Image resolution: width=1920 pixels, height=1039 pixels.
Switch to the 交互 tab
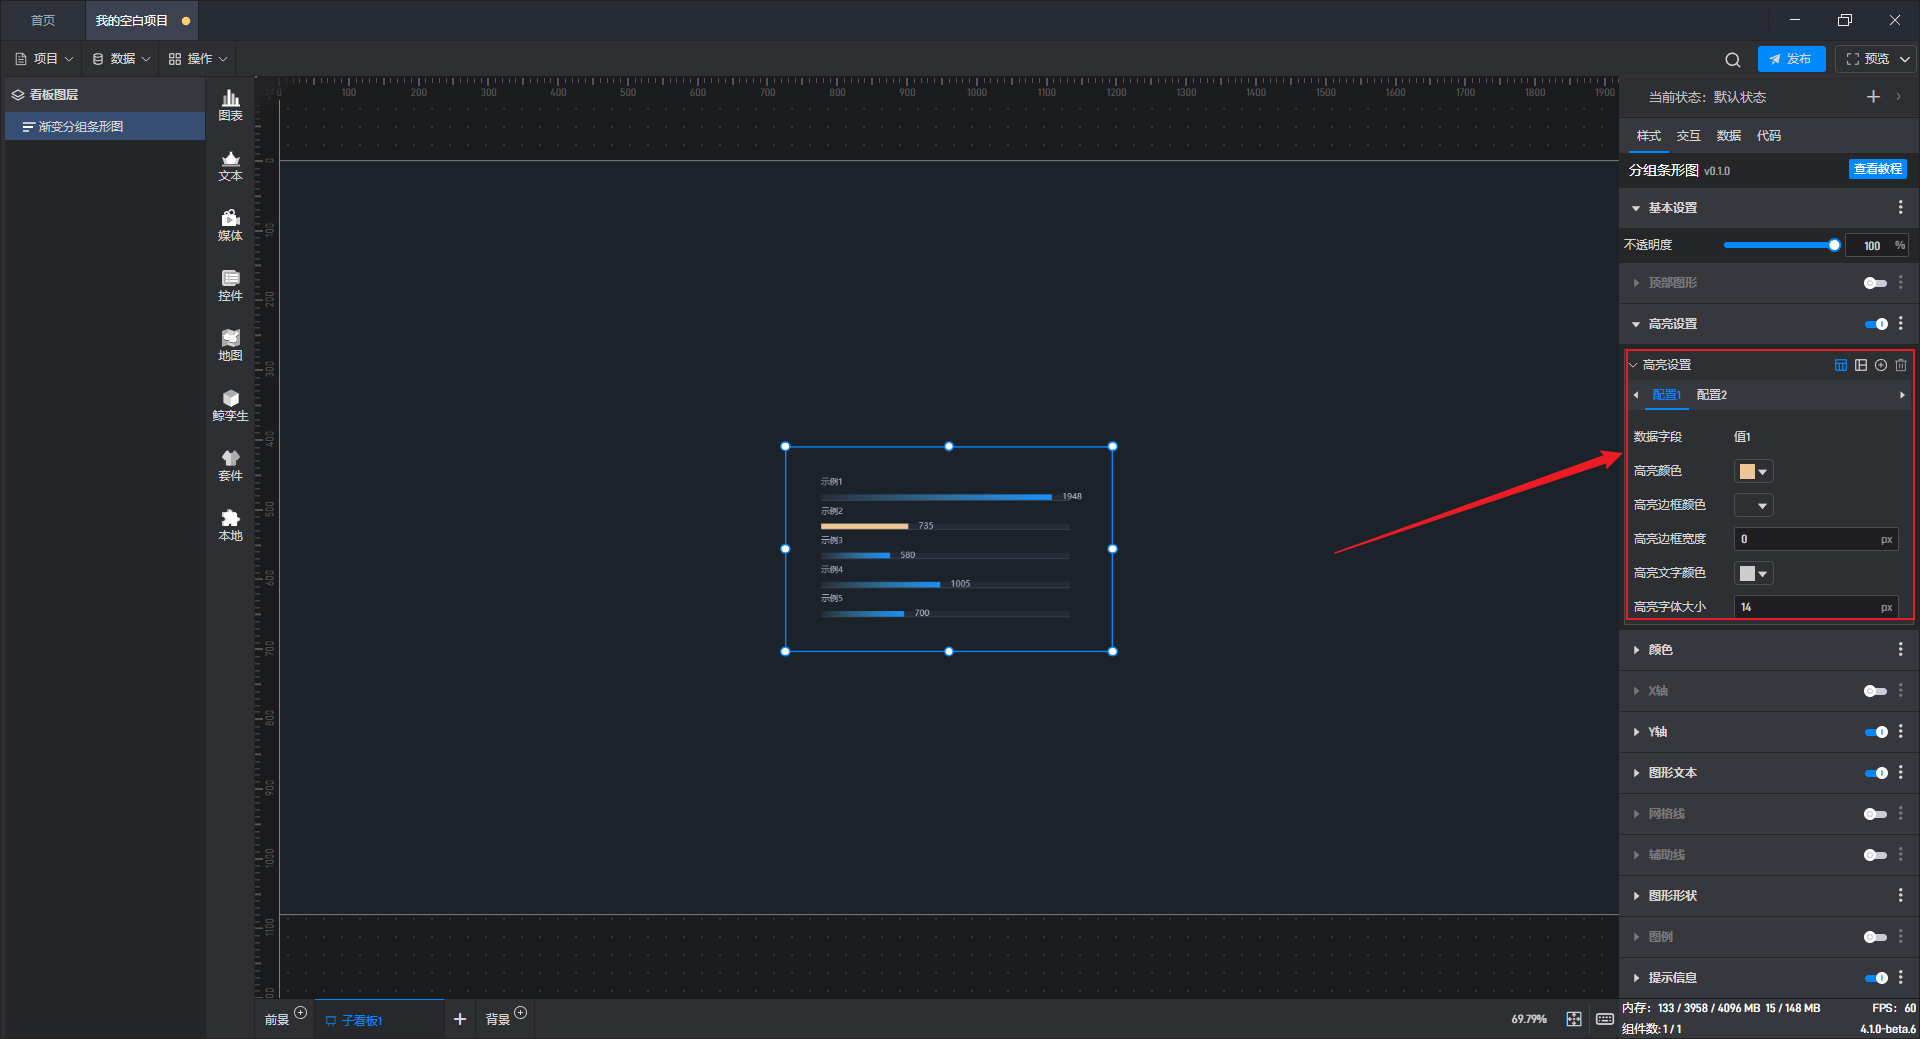coord(1689,136)
